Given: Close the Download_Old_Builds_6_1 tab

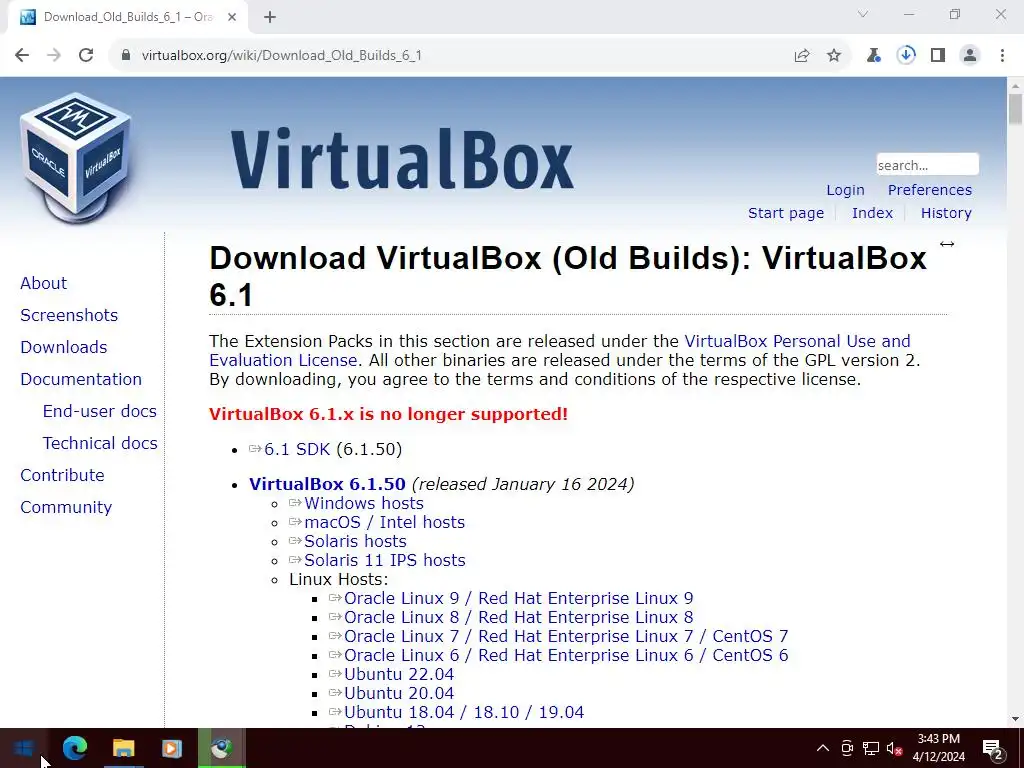Looking at the screenshot, I should (232, 17).
